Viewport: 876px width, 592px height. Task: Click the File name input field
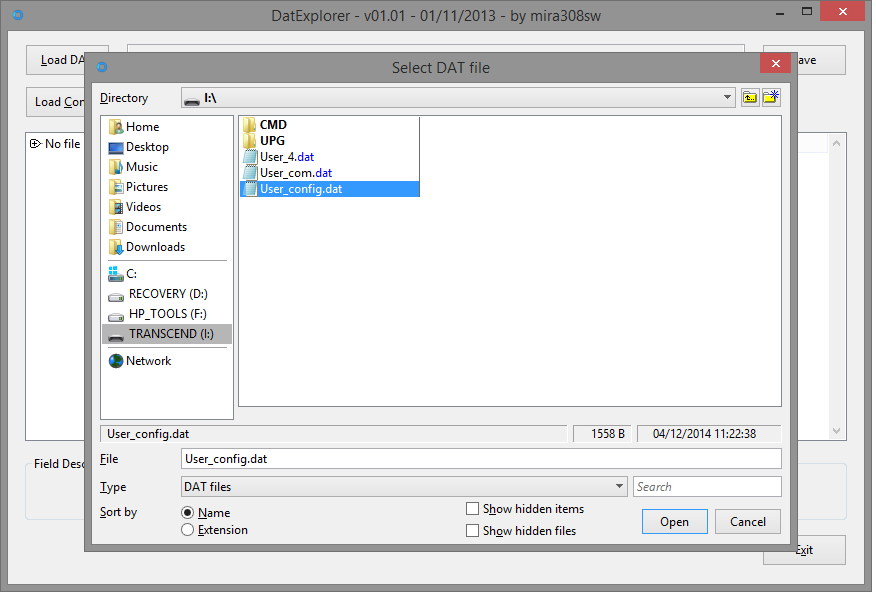[480, 459]
